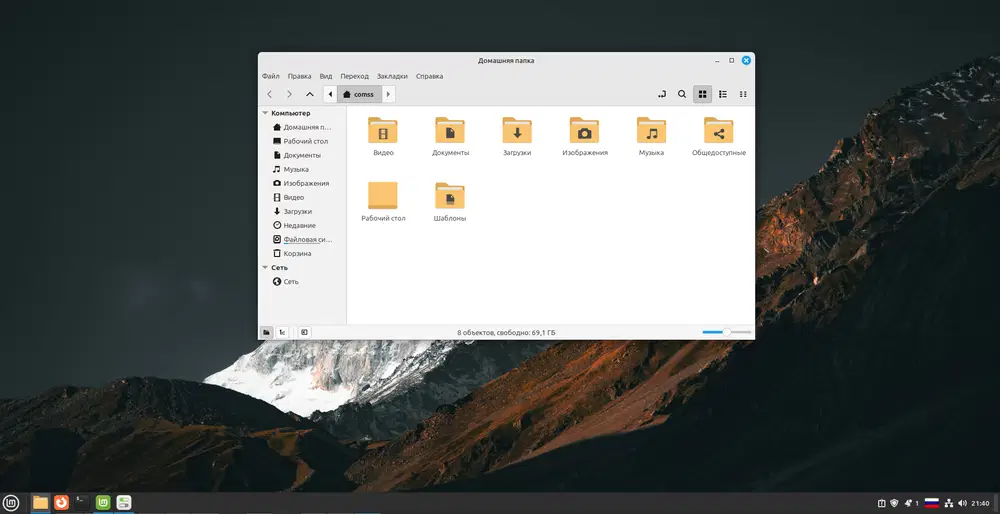Open notifications bell in the tray
Screen dimensions: 1000x514
coord(908,503)
